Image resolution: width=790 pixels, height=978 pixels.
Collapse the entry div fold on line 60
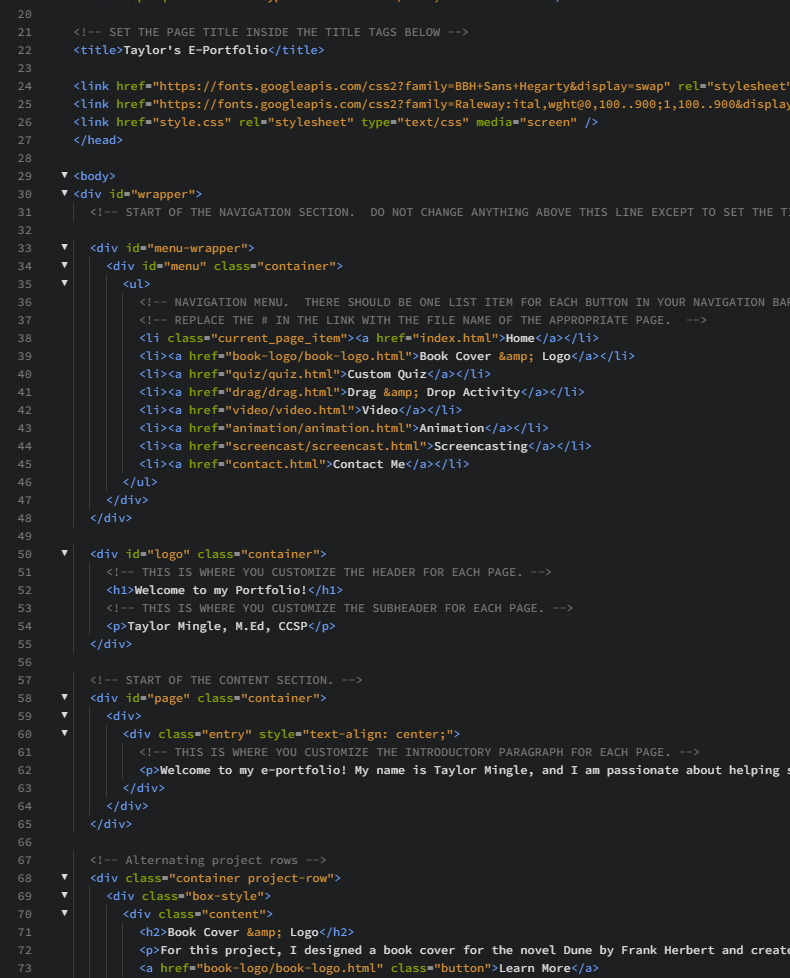[x=64, y=734]
